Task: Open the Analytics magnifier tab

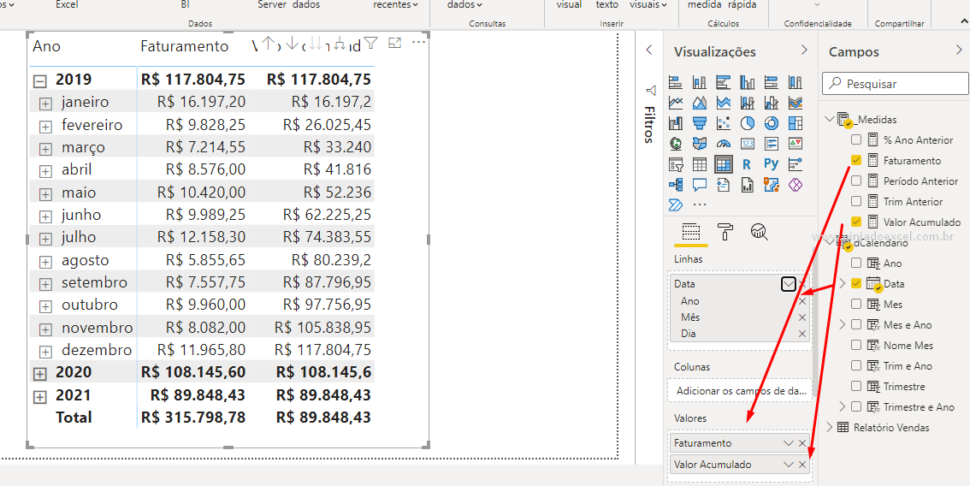Action: [759, 232]
